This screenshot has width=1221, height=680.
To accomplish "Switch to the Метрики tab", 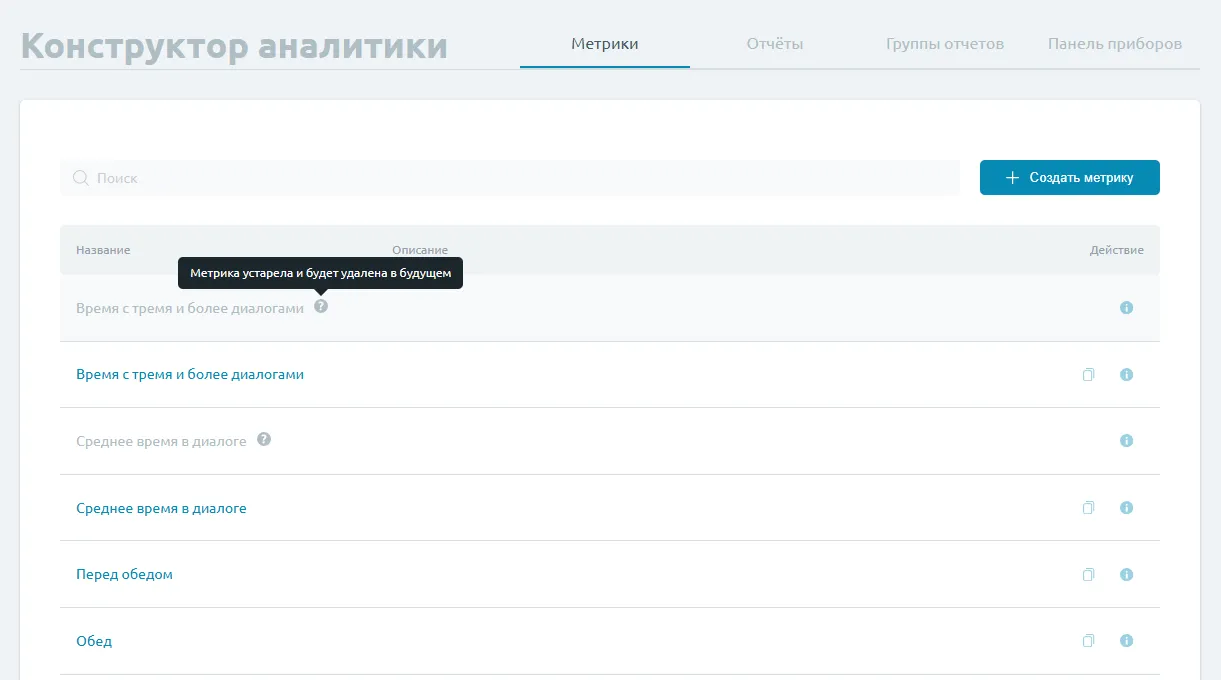I will (604, 44).
